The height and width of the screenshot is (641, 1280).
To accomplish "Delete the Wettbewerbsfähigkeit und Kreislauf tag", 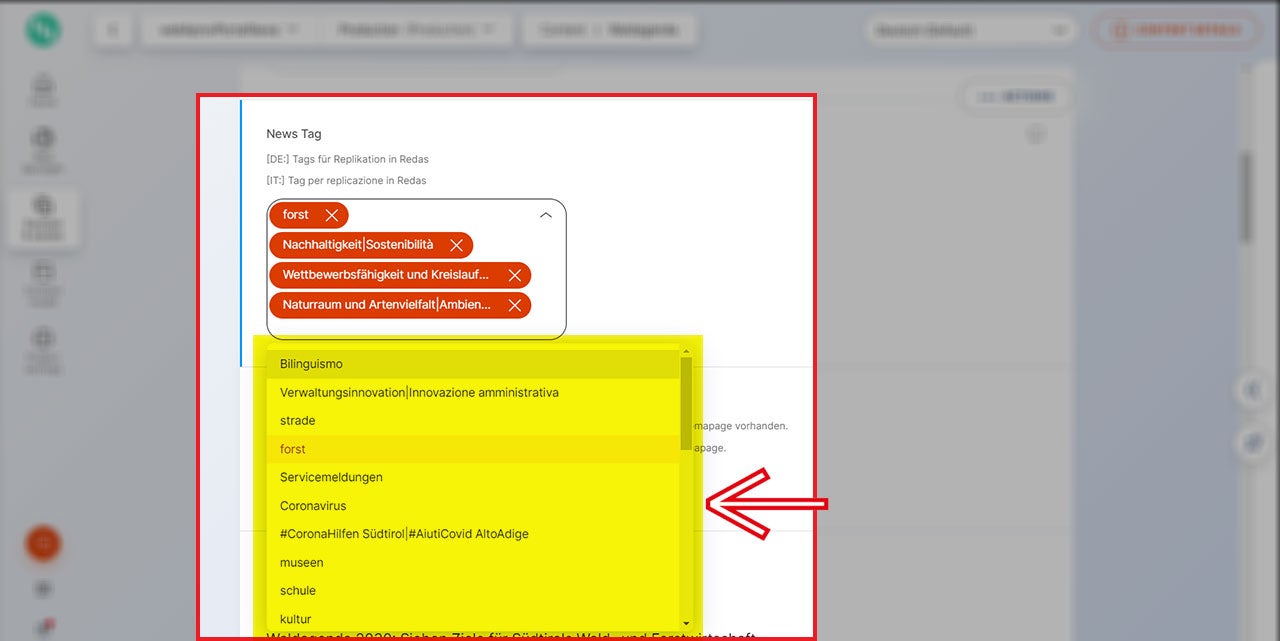I will (x=514, y=275).
